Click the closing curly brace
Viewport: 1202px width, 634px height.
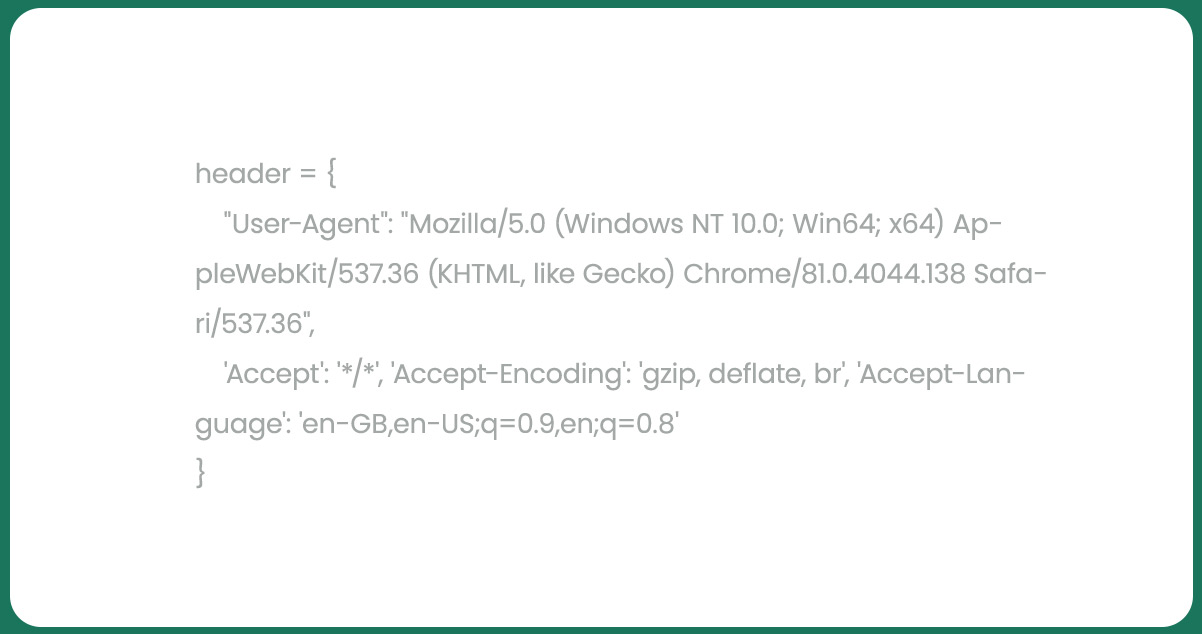point(201,473)
